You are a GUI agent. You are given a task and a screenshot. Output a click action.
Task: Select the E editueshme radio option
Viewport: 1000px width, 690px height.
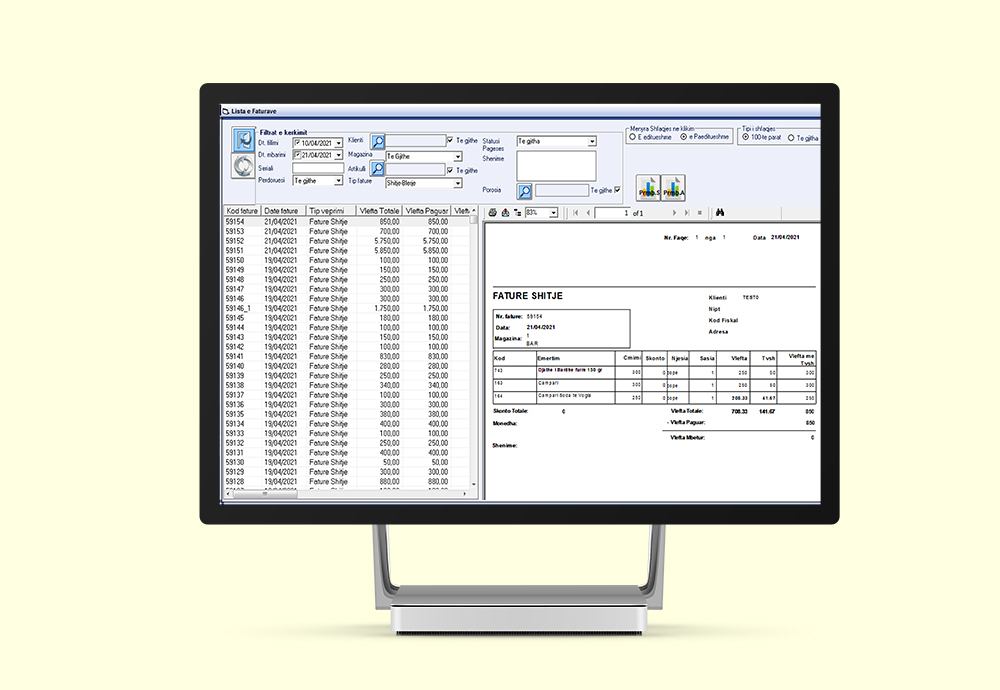[x=632, y=138]
